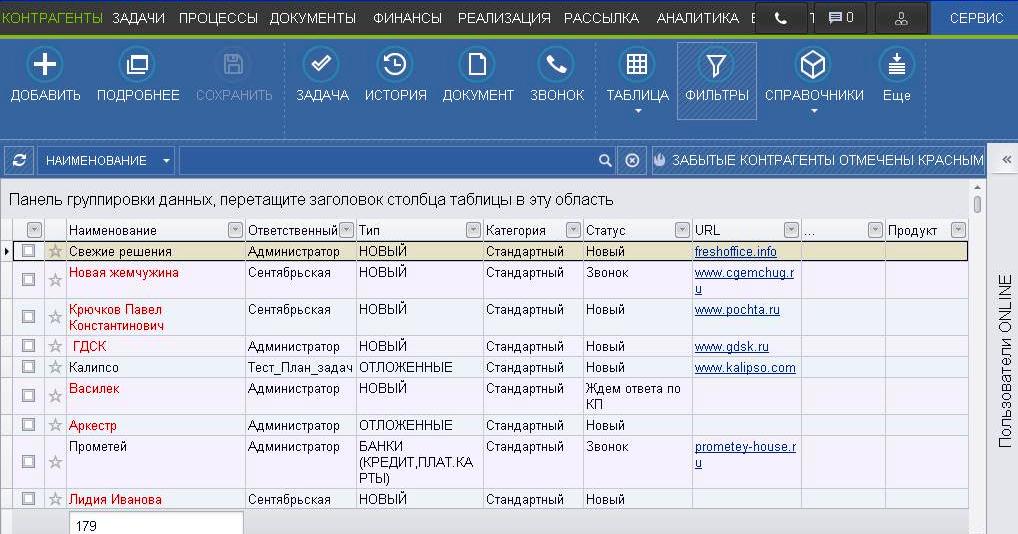Open the Документы menu
The image size is (1018, 534).
coord(313,18)
